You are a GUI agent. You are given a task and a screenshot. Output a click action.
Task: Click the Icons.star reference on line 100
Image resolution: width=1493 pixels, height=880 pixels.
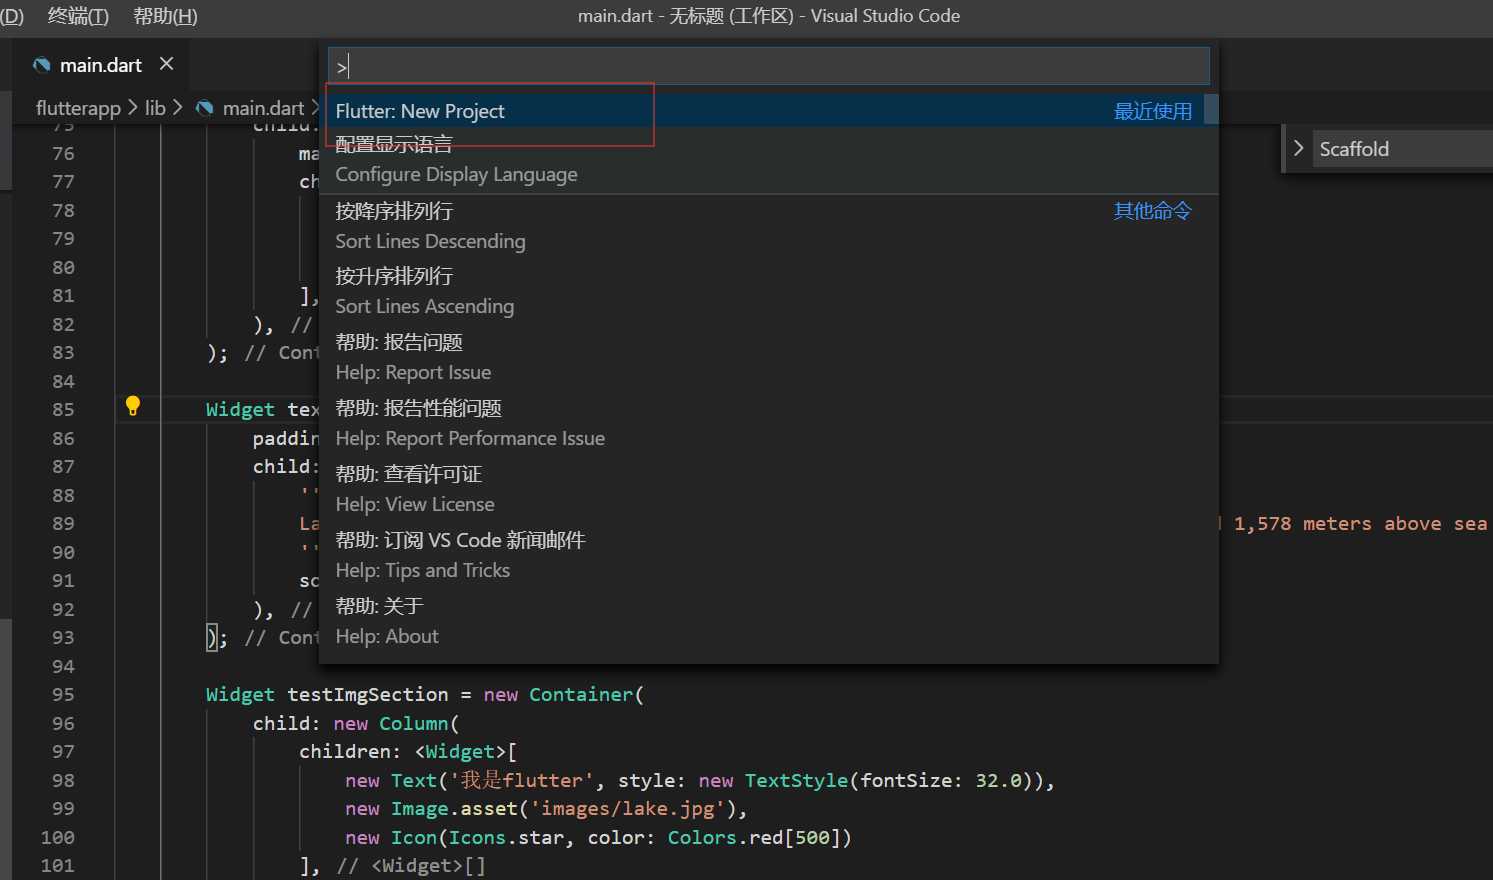click(x=507, y=837)
